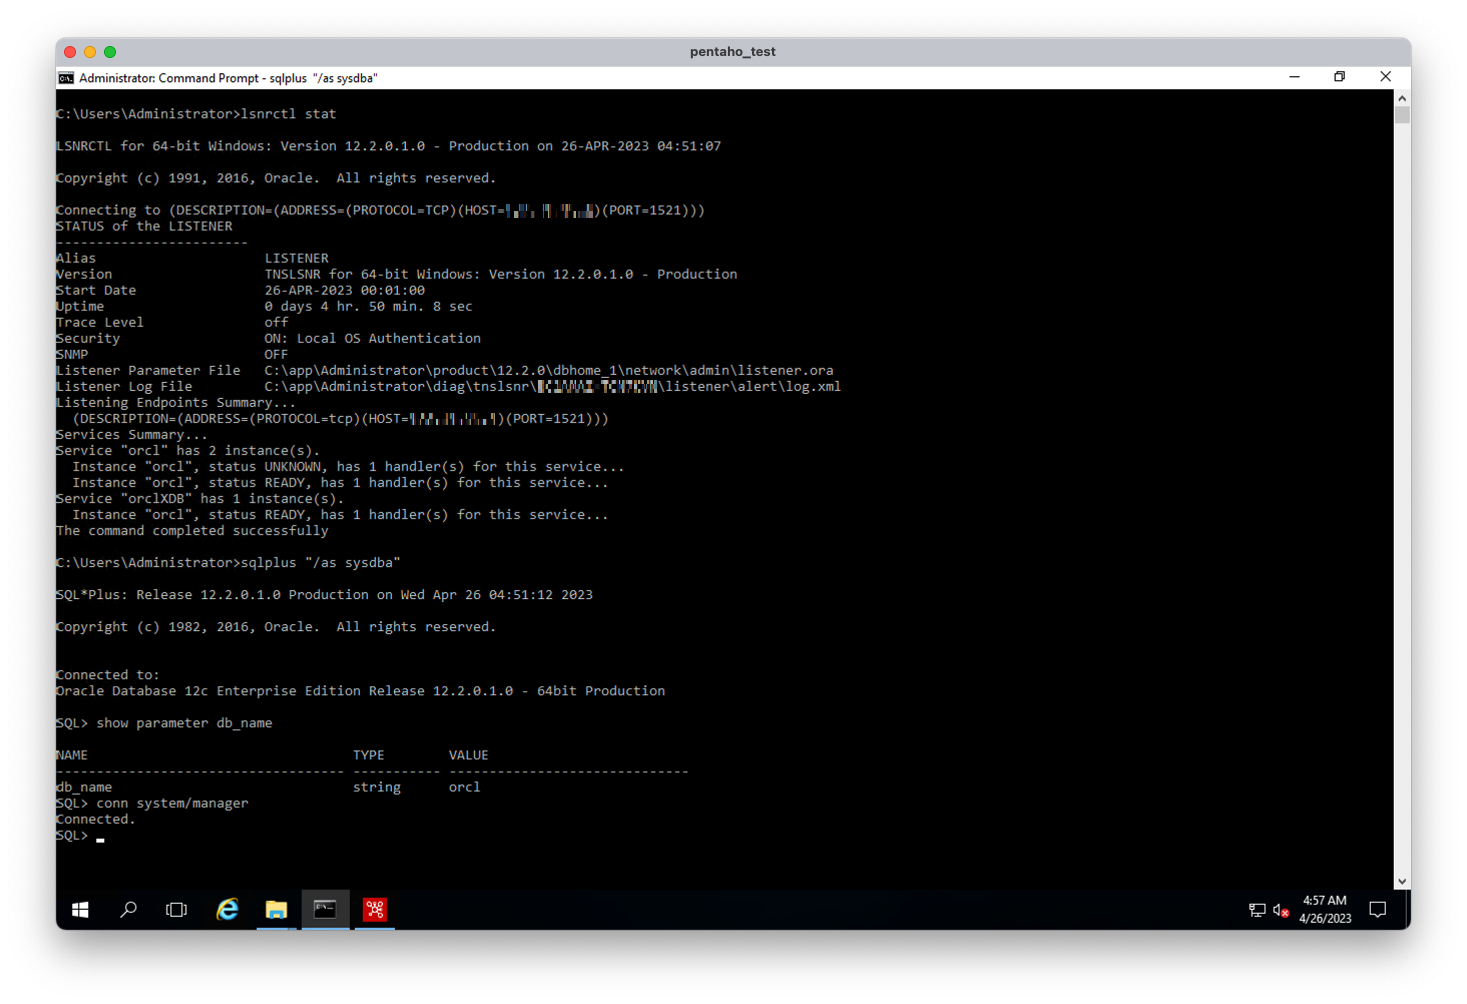
Task: Open Task View on the taskbar
Action: (x=176, y=909)
